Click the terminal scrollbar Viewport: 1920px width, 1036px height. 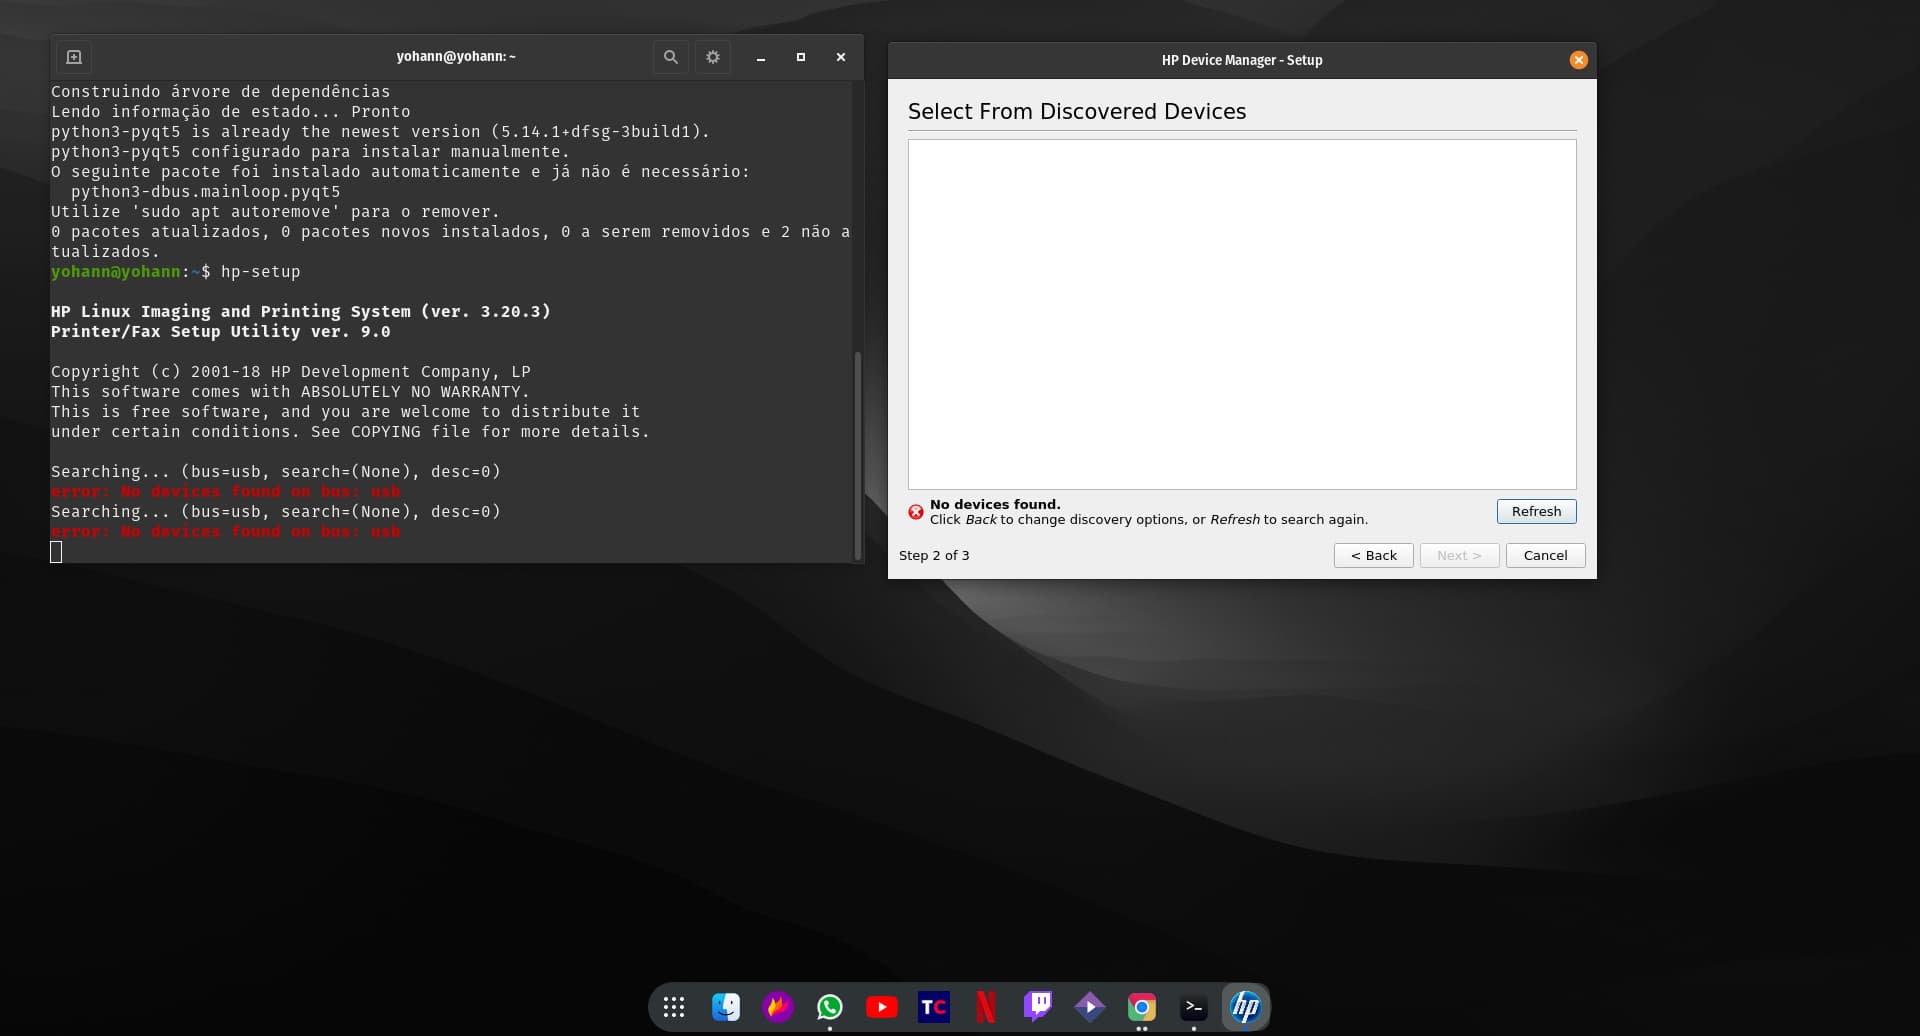point(857,455)
